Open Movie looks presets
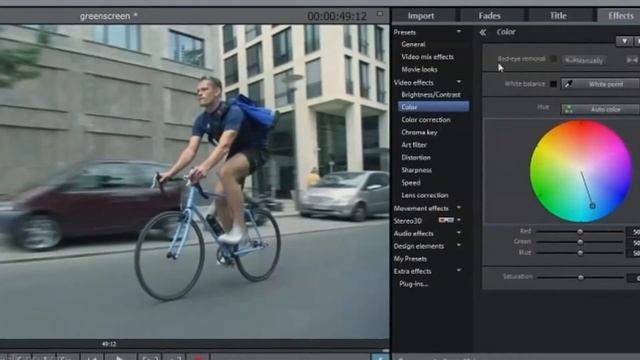 [419, 69]
